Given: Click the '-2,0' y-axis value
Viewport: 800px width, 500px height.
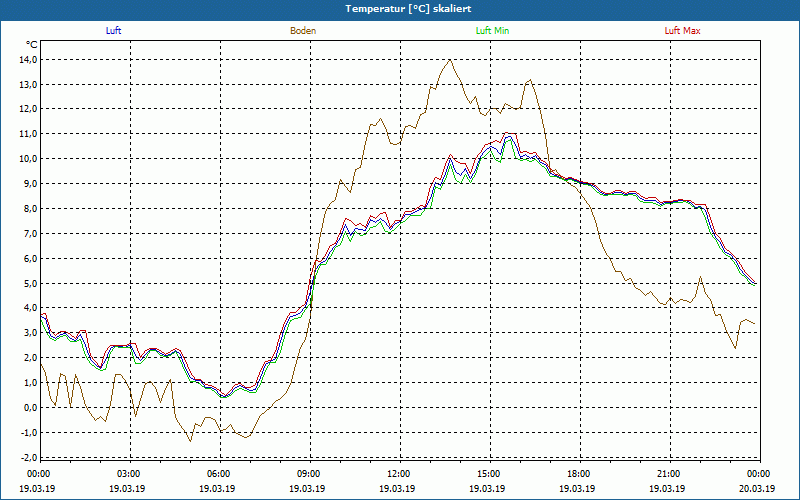Looking at the screenshot, I should [x=30, y=457].
